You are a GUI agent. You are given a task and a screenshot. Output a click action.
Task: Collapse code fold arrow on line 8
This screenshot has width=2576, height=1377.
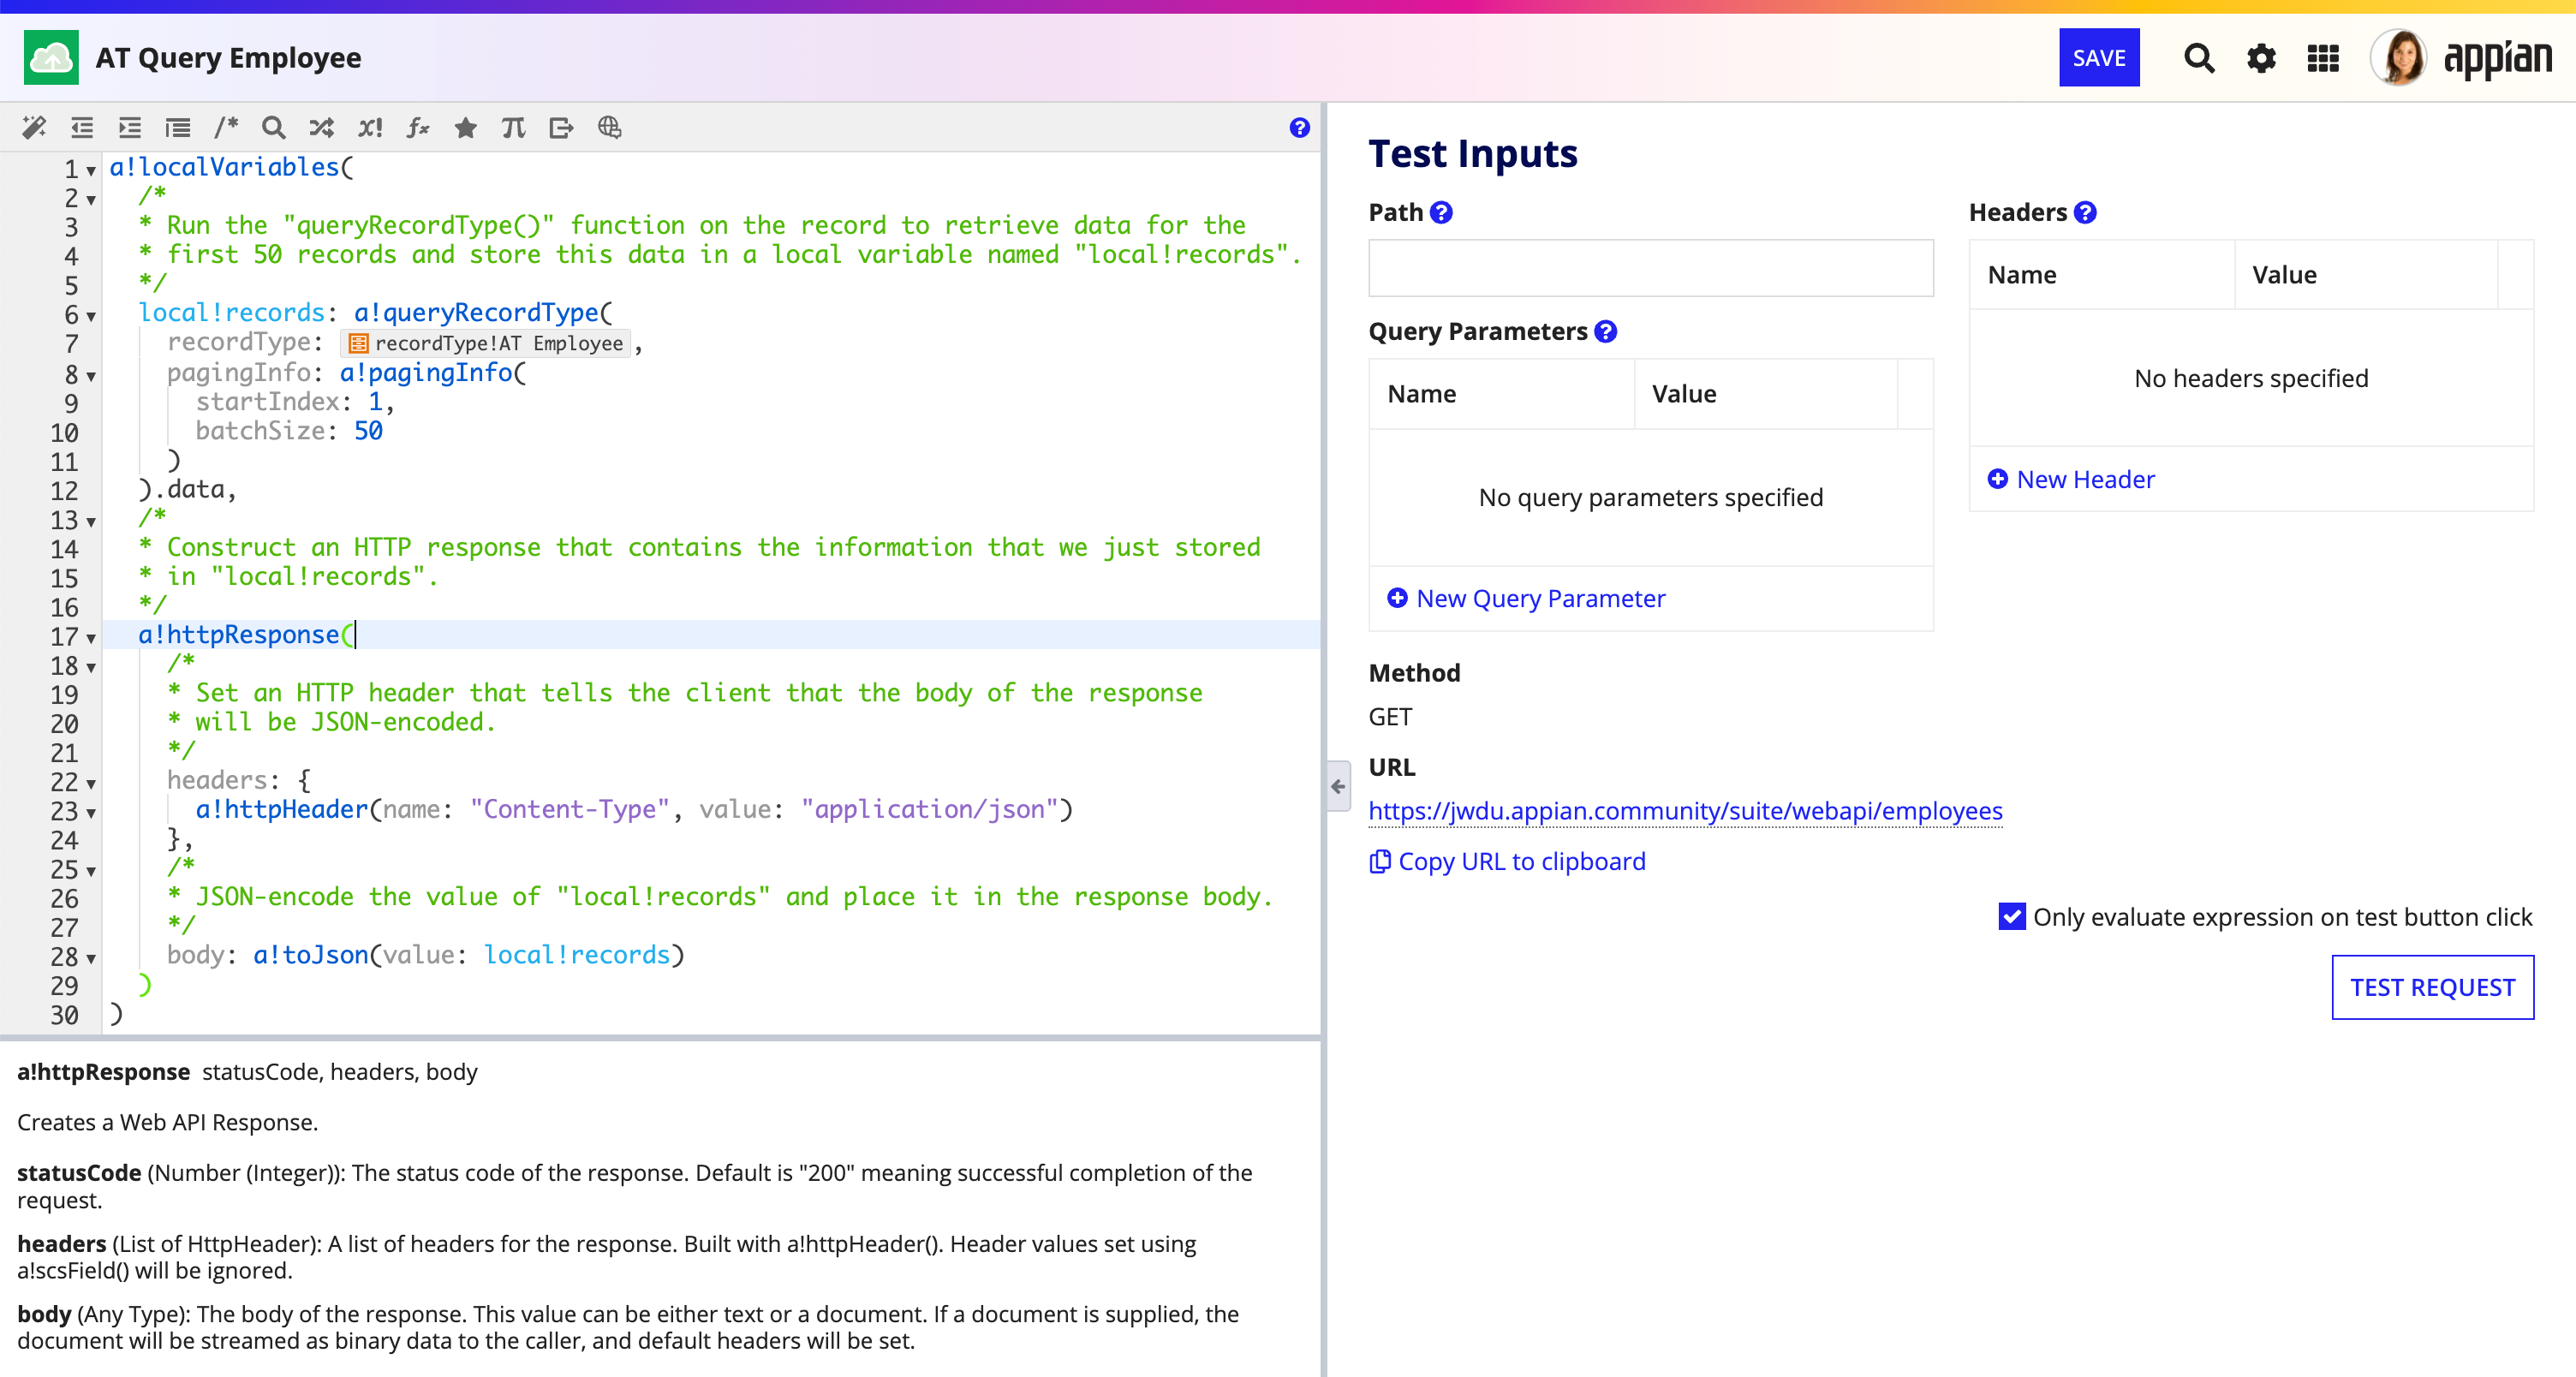click(x=91, y=377)
